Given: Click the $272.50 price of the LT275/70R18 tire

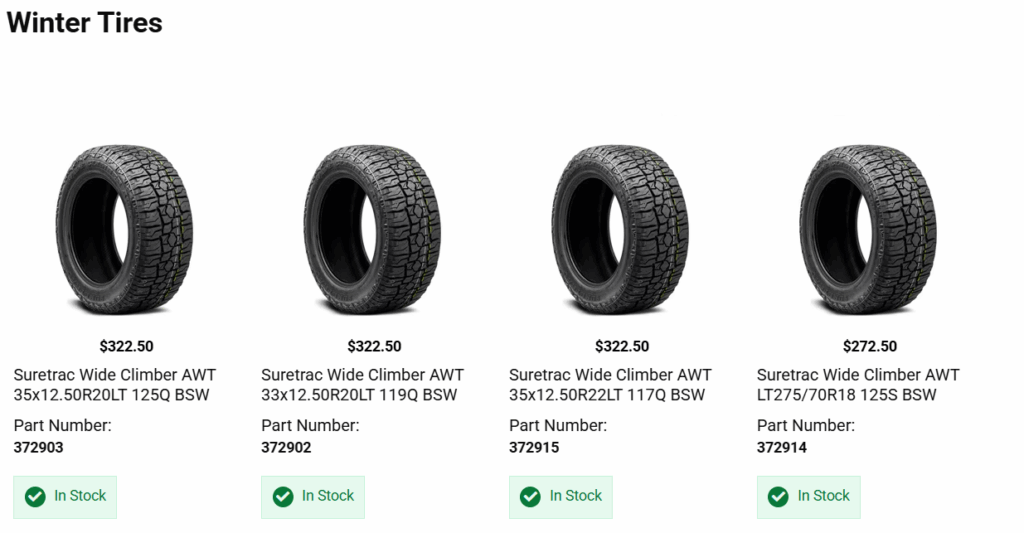Looking at the screenshot, I should click(870, 347).
